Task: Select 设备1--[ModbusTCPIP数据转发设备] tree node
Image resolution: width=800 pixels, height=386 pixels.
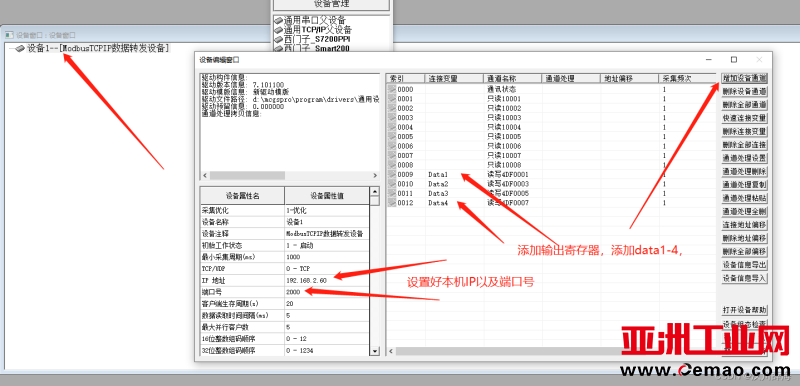Action: (98, 48)
